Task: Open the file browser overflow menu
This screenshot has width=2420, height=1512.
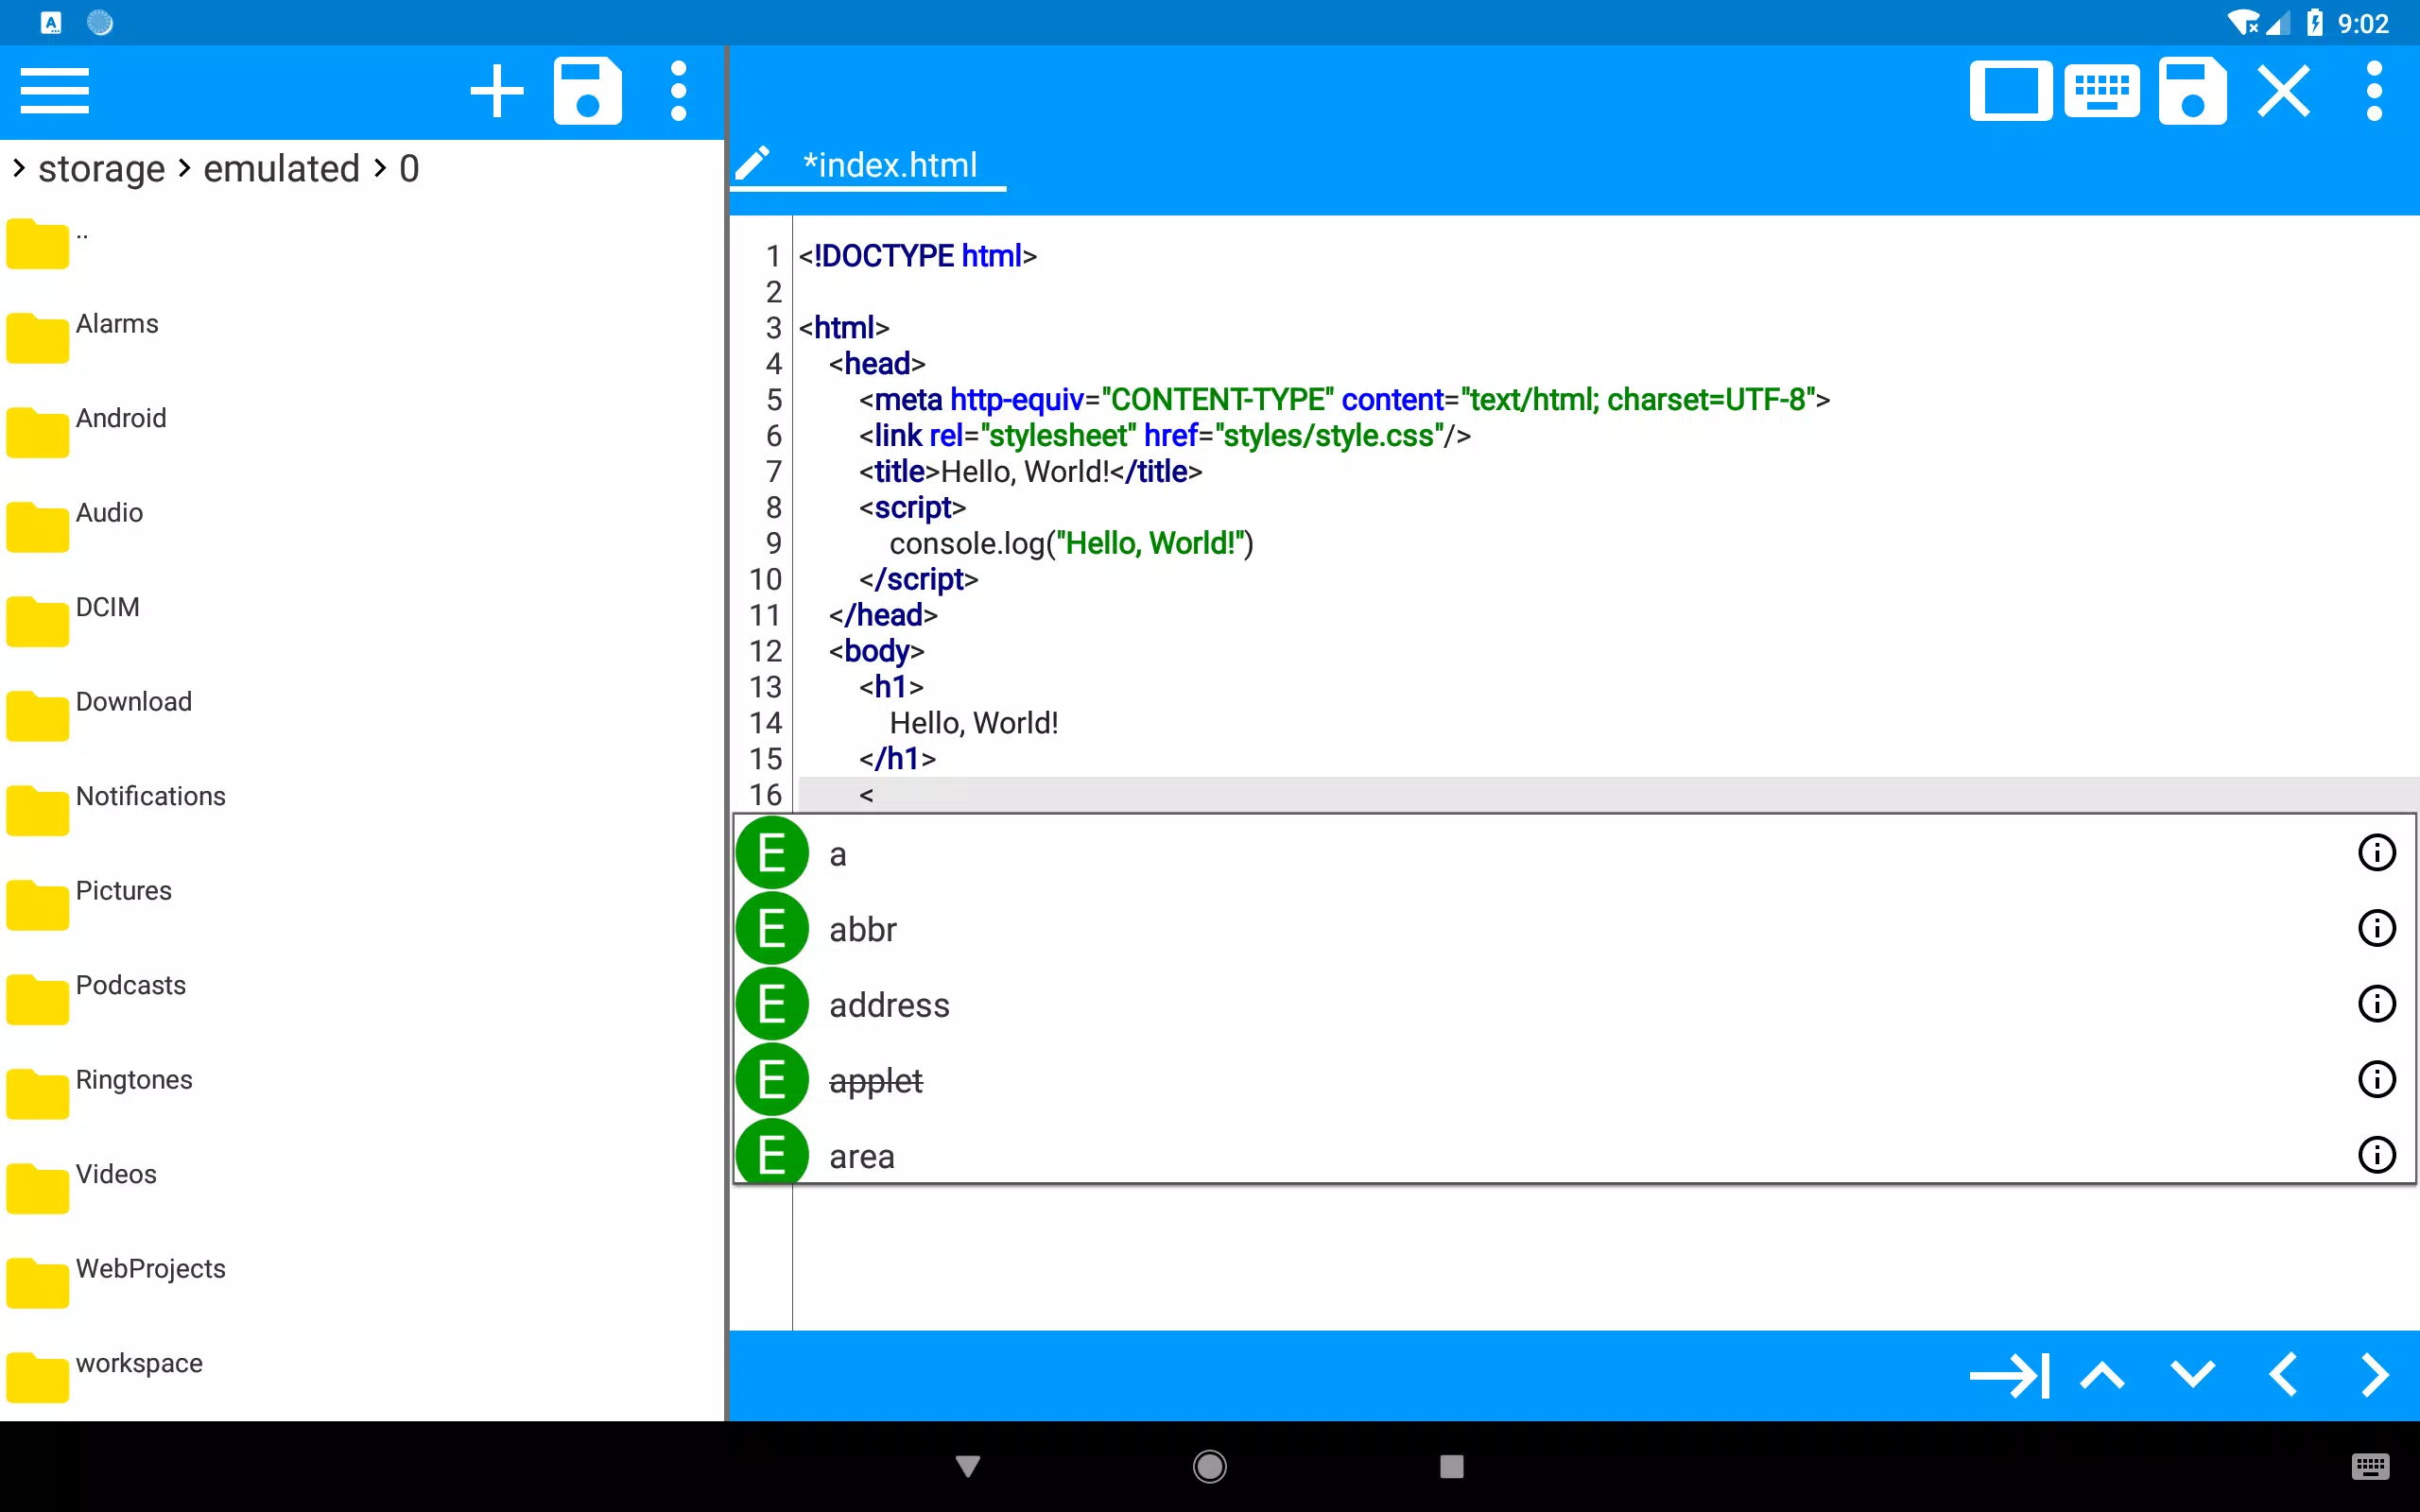Action: tap(678, 91)
